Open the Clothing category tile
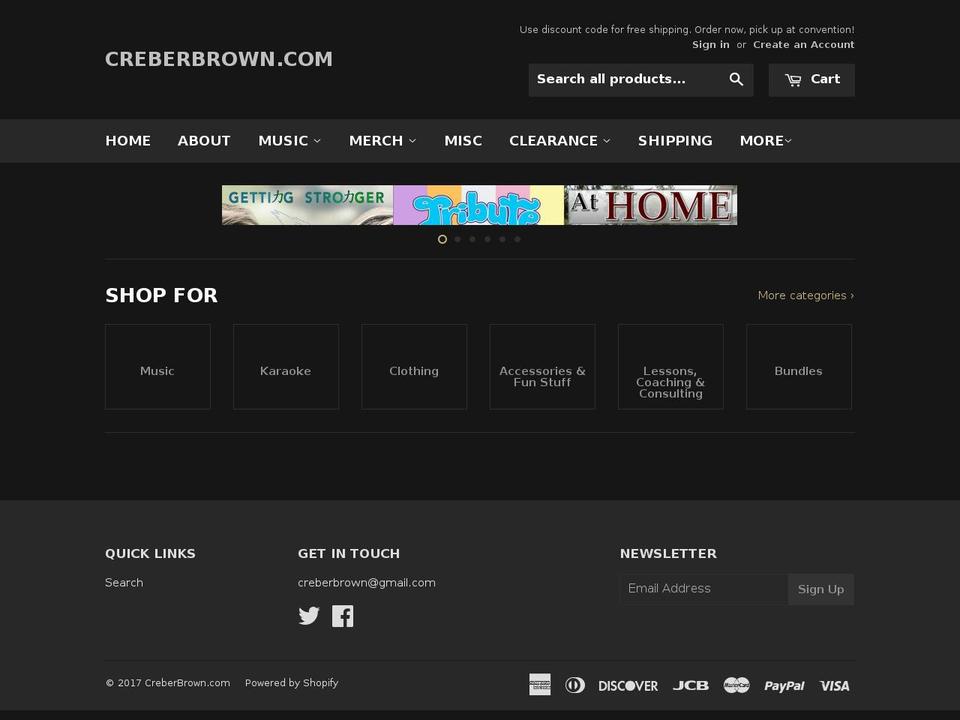The width and height of the screenshot is (960, 720). 414,367
